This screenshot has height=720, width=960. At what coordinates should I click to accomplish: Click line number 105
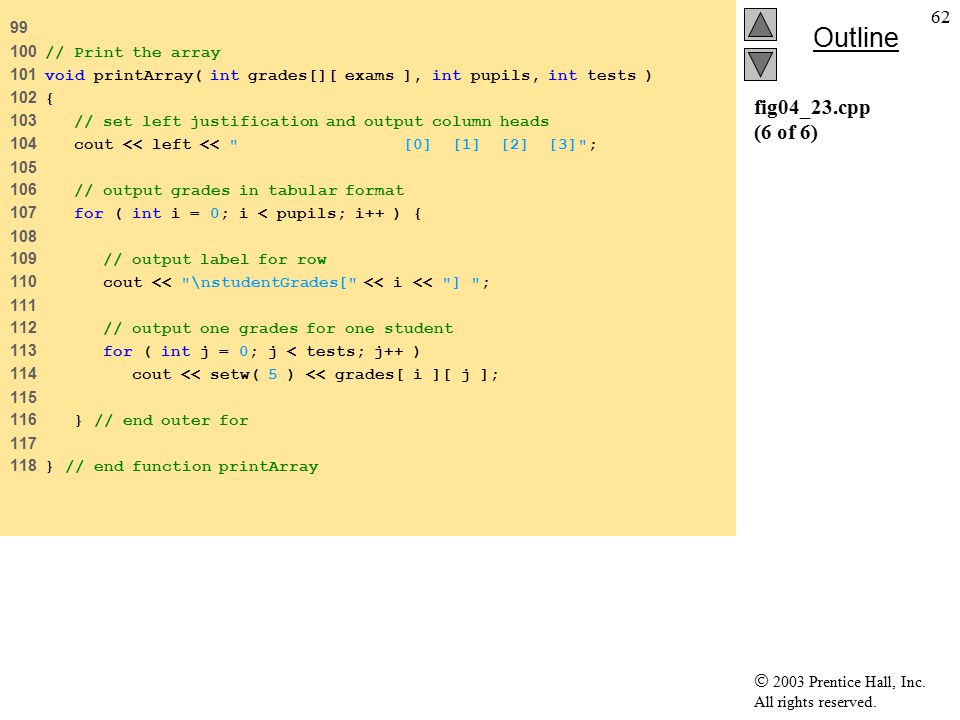[x=23, y=167]
